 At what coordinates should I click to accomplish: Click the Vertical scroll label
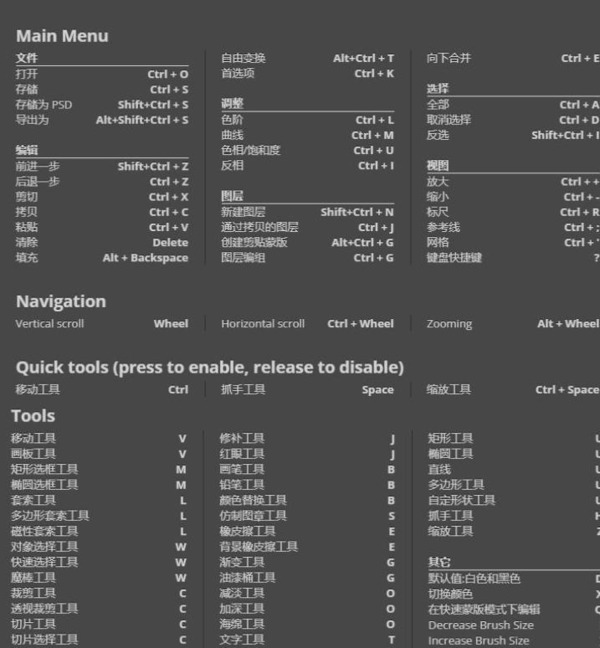click(x=49, y=323)
